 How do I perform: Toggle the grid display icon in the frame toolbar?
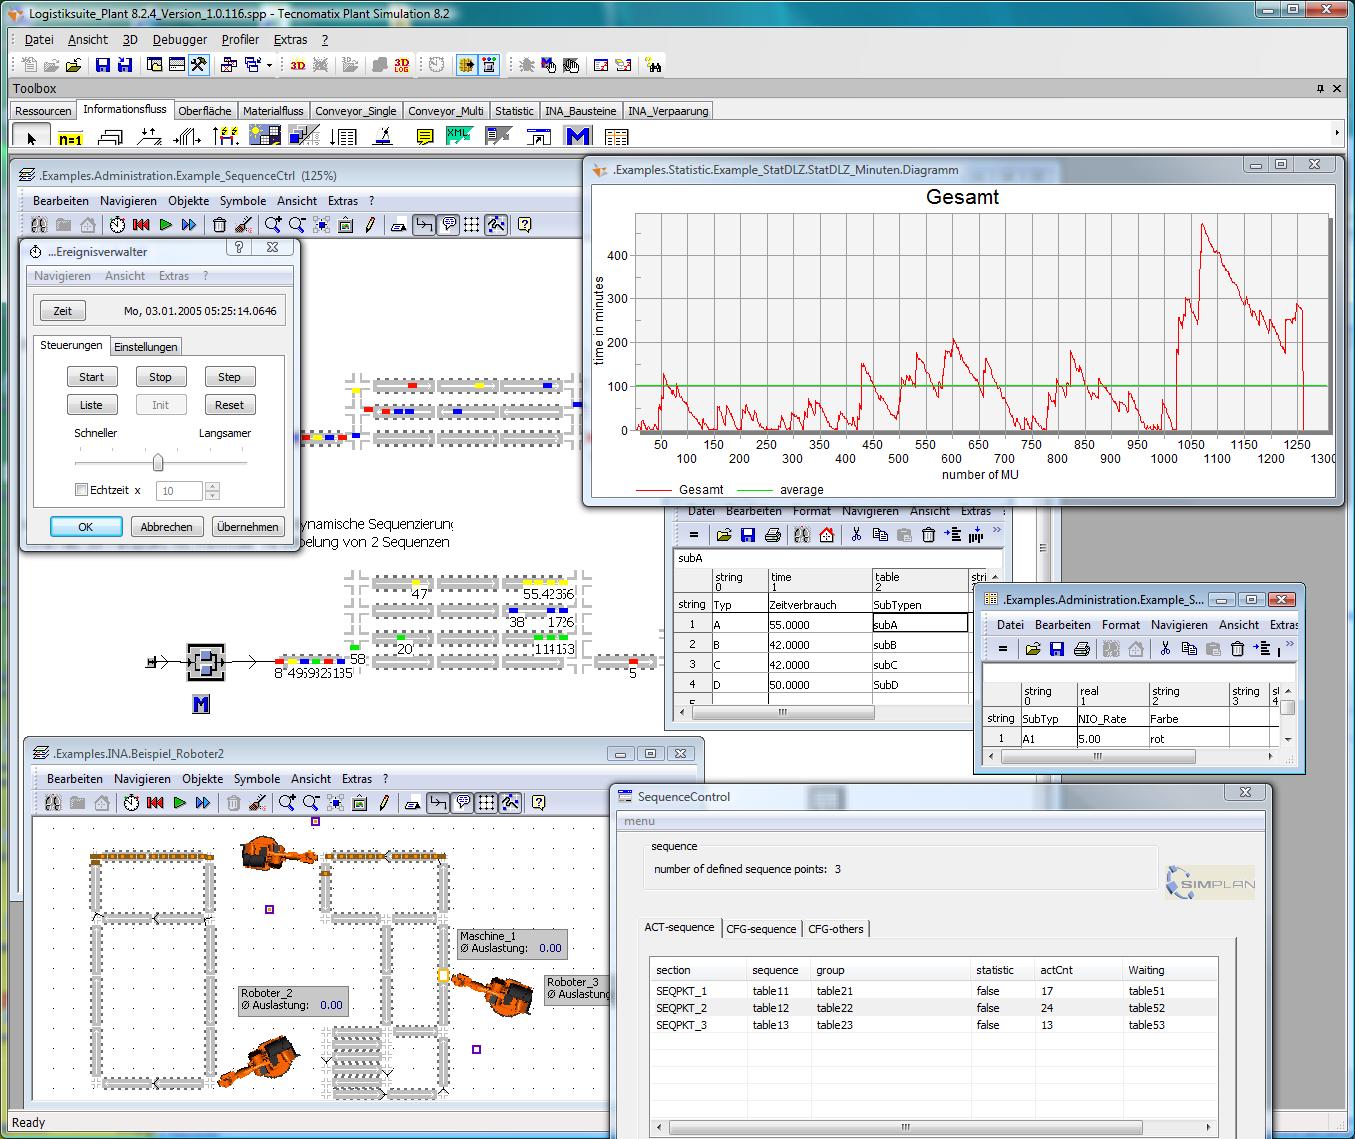469,225
